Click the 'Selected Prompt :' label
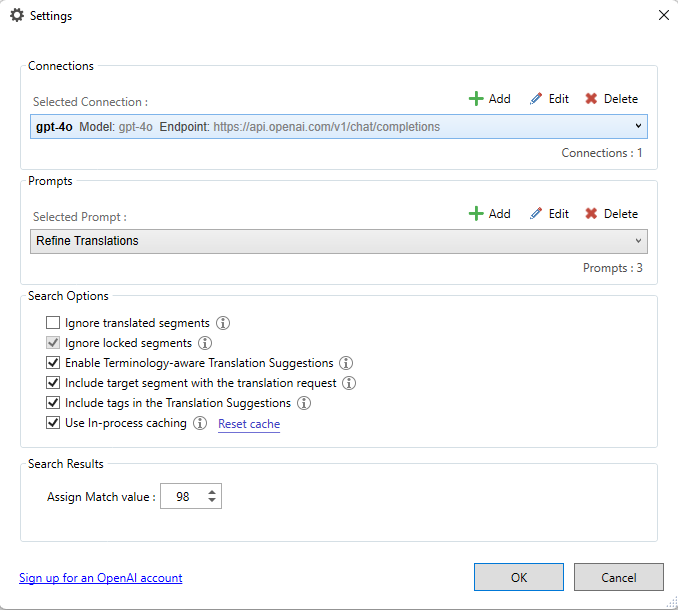This screenshot has width=678, height=610. point(80,217)
